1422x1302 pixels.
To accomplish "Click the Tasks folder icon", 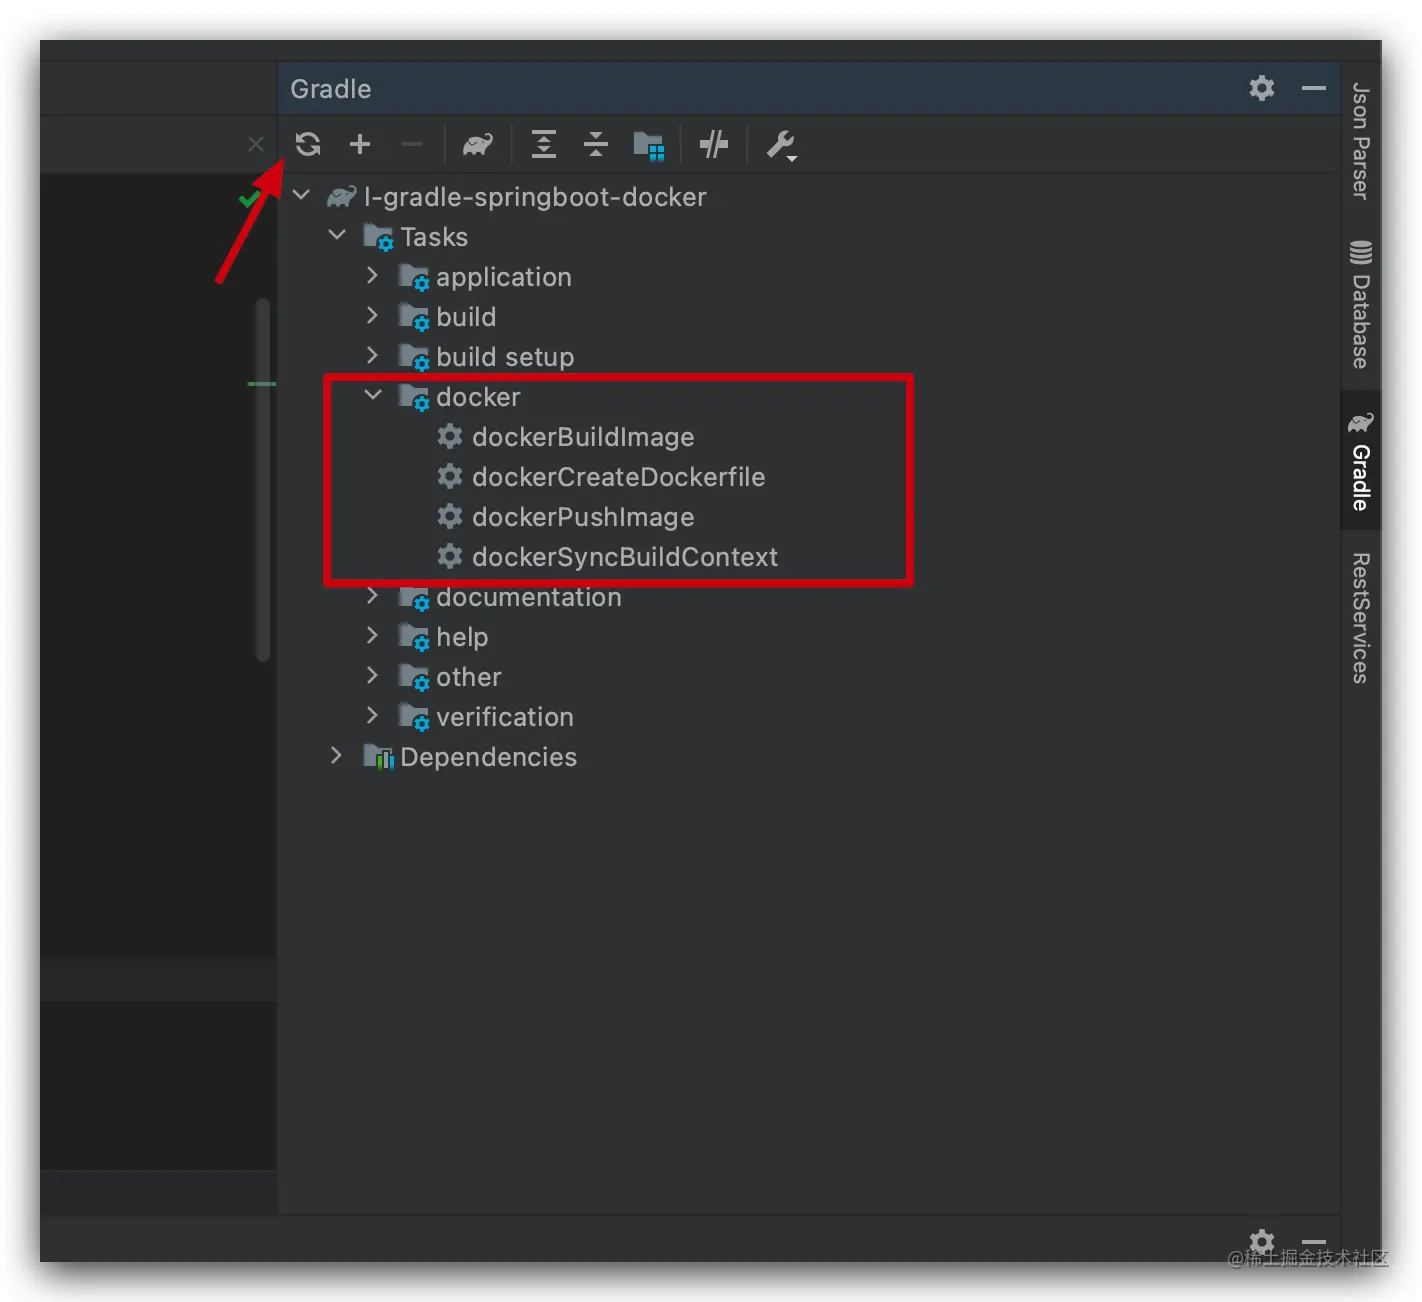I will coord(378,237).
